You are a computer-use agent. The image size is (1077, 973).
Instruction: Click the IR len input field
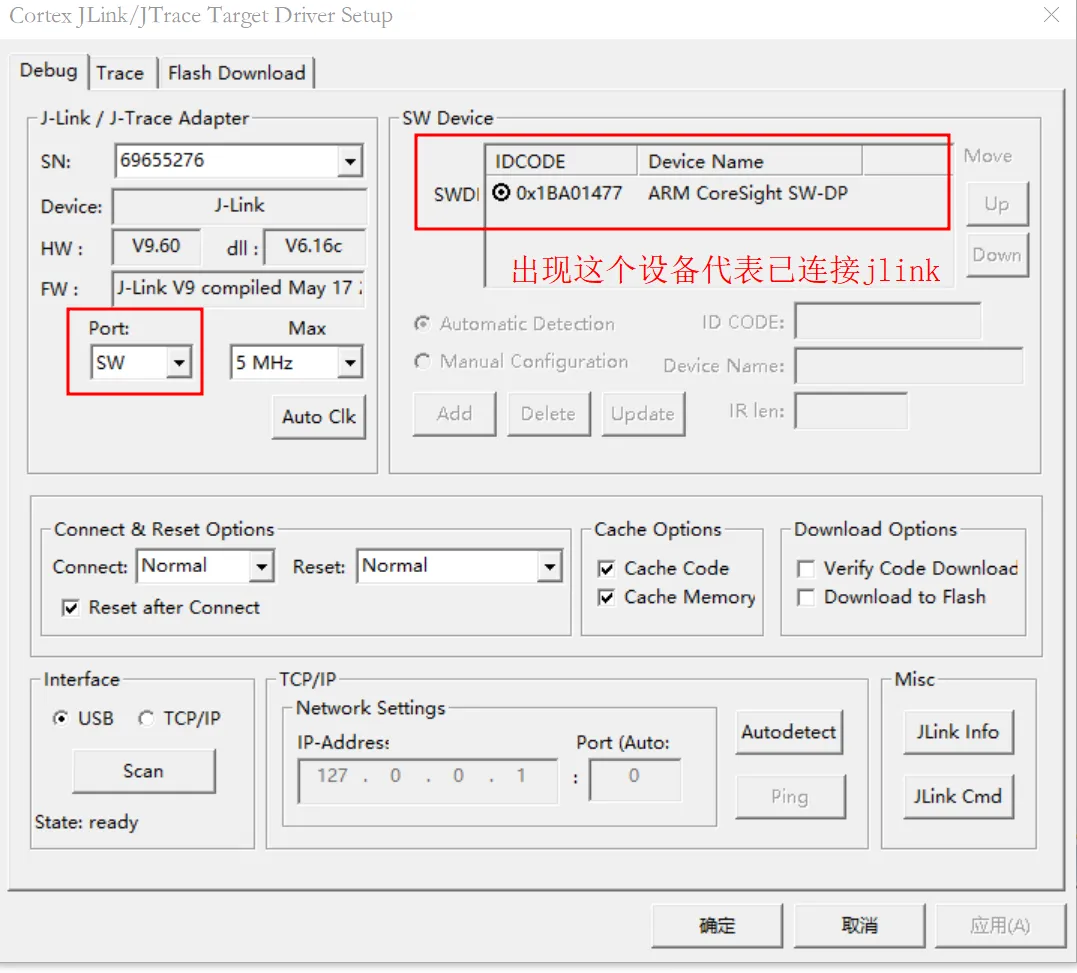850,411
